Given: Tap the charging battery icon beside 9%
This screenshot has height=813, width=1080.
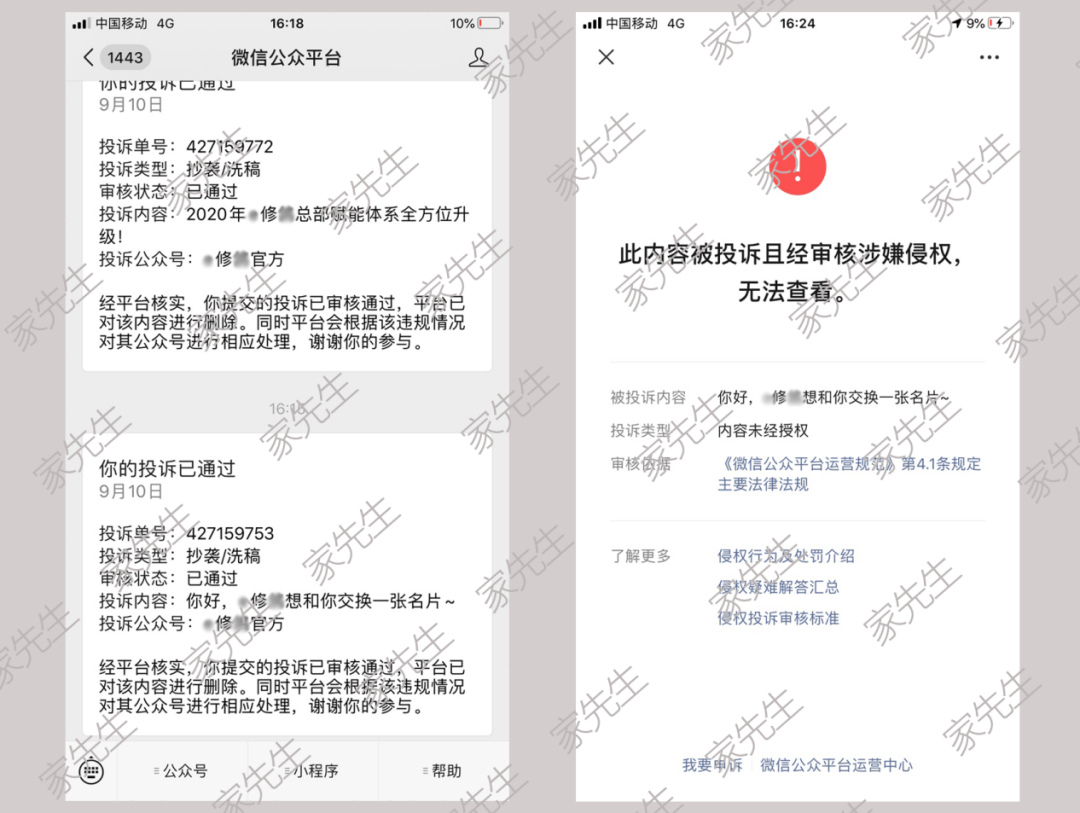Looking at the screenshot, I should [1001, 23].
